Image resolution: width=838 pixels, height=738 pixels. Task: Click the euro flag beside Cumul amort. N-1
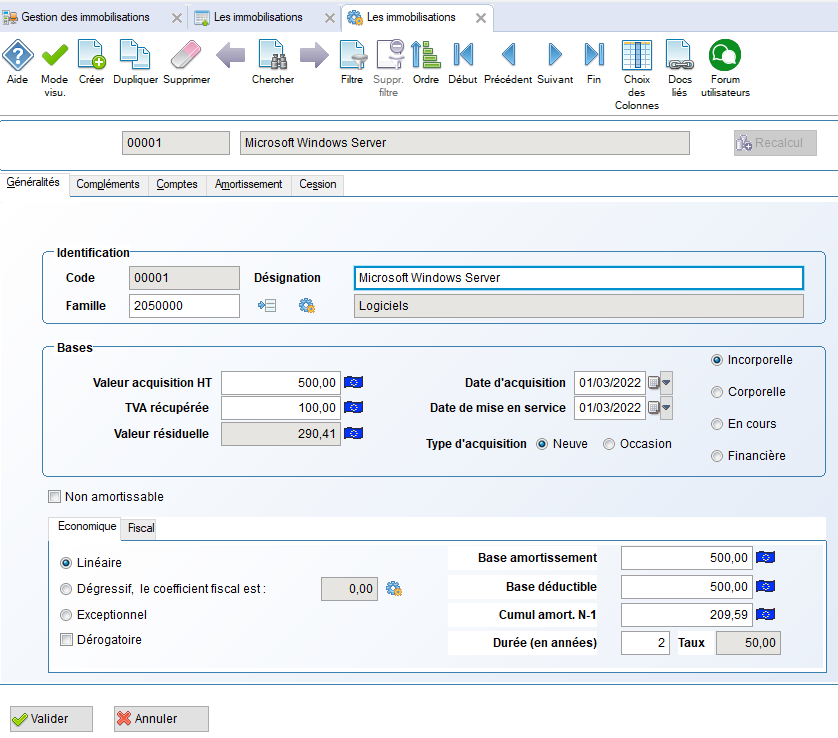(x=765, y=615)
